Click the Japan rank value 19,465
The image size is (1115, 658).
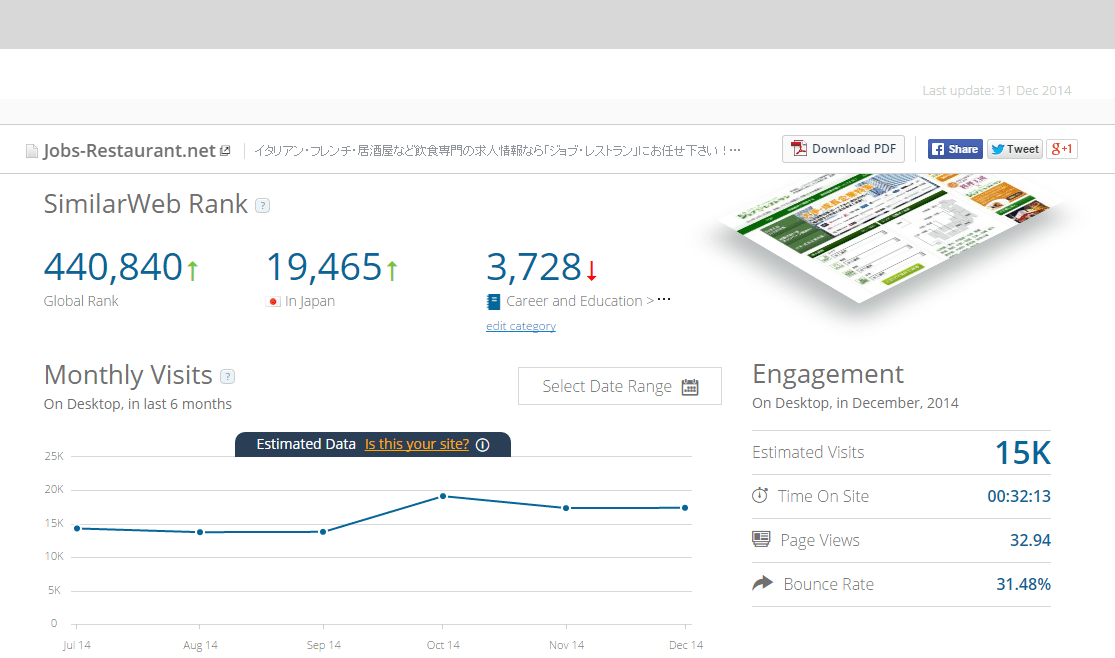pyautogui.click(x=324, y=267)
